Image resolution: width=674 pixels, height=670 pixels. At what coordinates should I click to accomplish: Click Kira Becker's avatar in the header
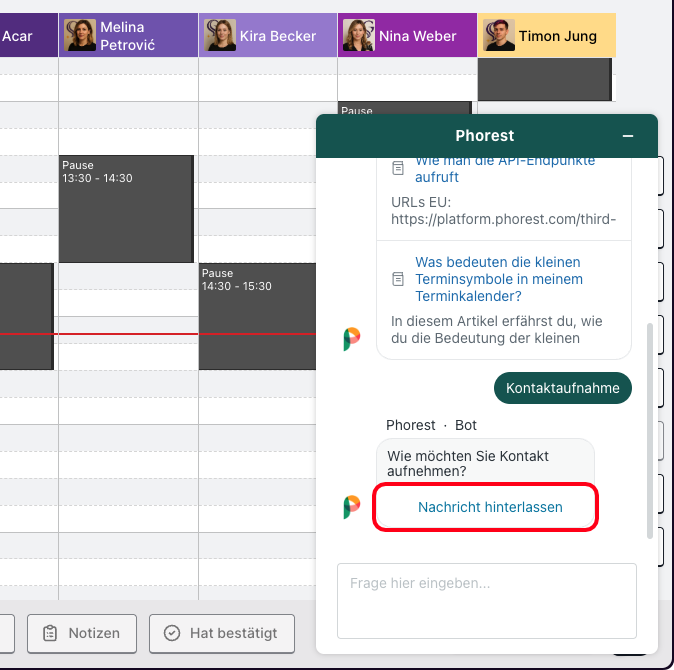pyautogui.click(x=220, y=36)
